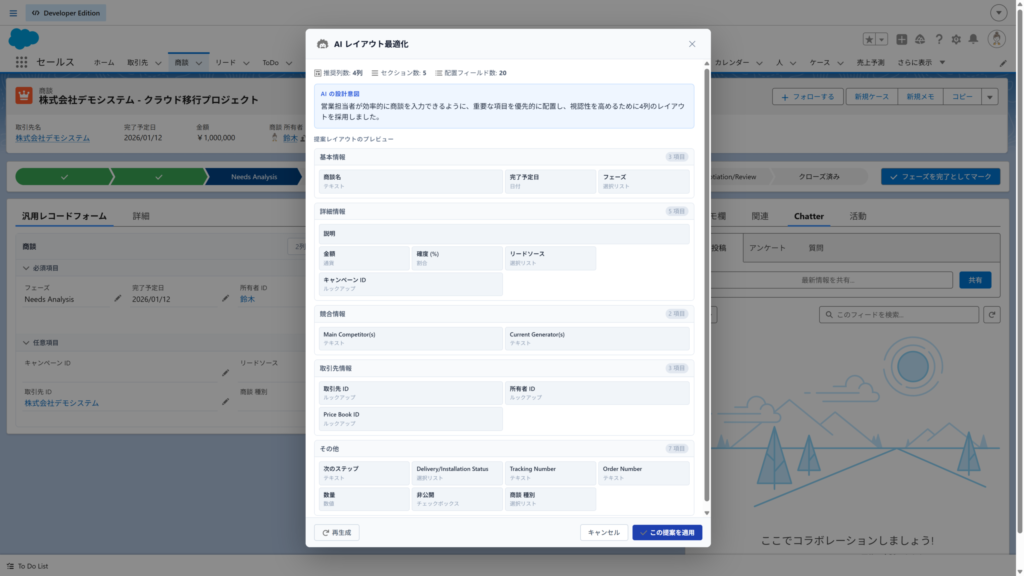Open global actions with the plus icon
This screenshot has height=576, width=1024.
pyautogui.click(x=902, y=39)
